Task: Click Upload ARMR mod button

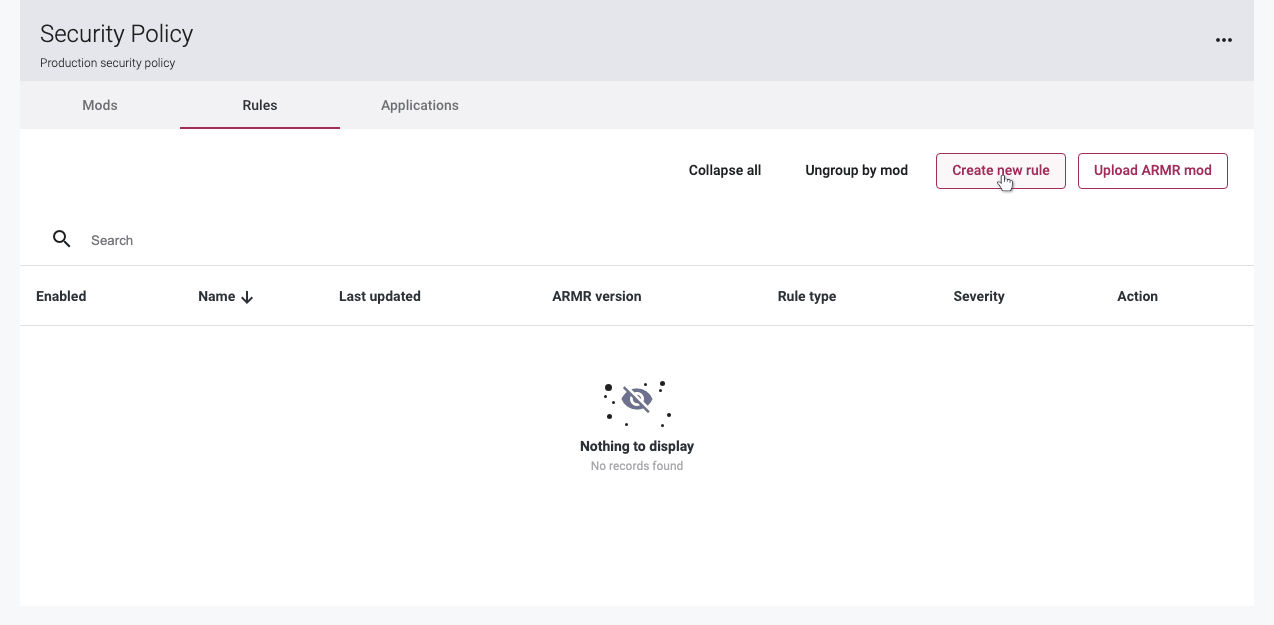Action: [1153, 170]
